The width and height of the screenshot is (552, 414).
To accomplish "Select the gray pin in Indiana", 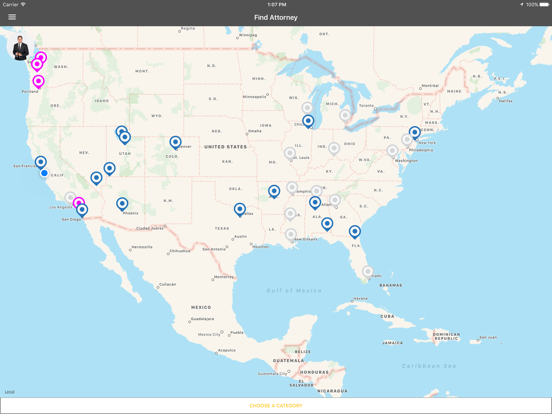I will (x=334, y=149).
